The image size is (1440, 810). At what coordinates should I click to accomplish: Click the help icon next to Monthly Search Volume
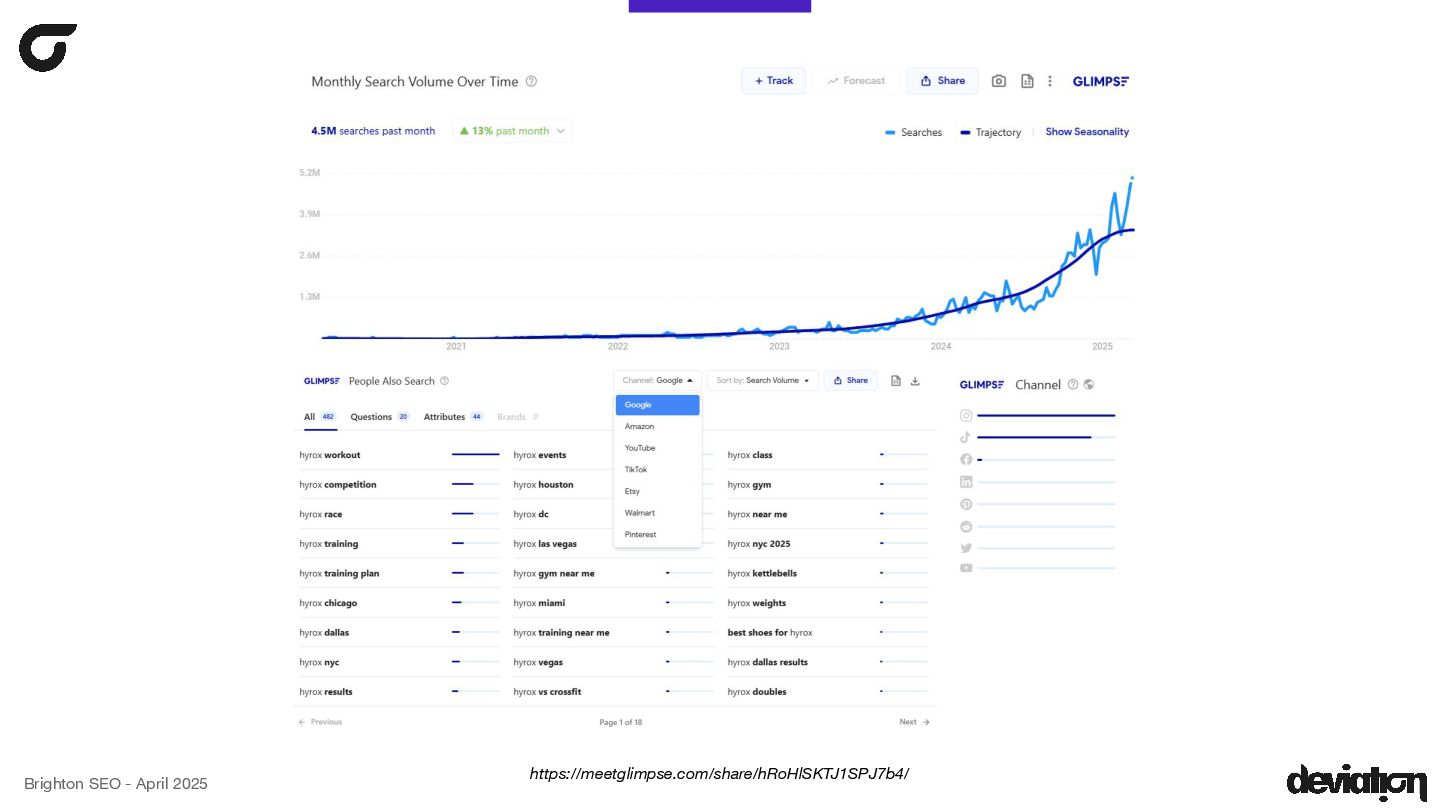pos(531,81)
